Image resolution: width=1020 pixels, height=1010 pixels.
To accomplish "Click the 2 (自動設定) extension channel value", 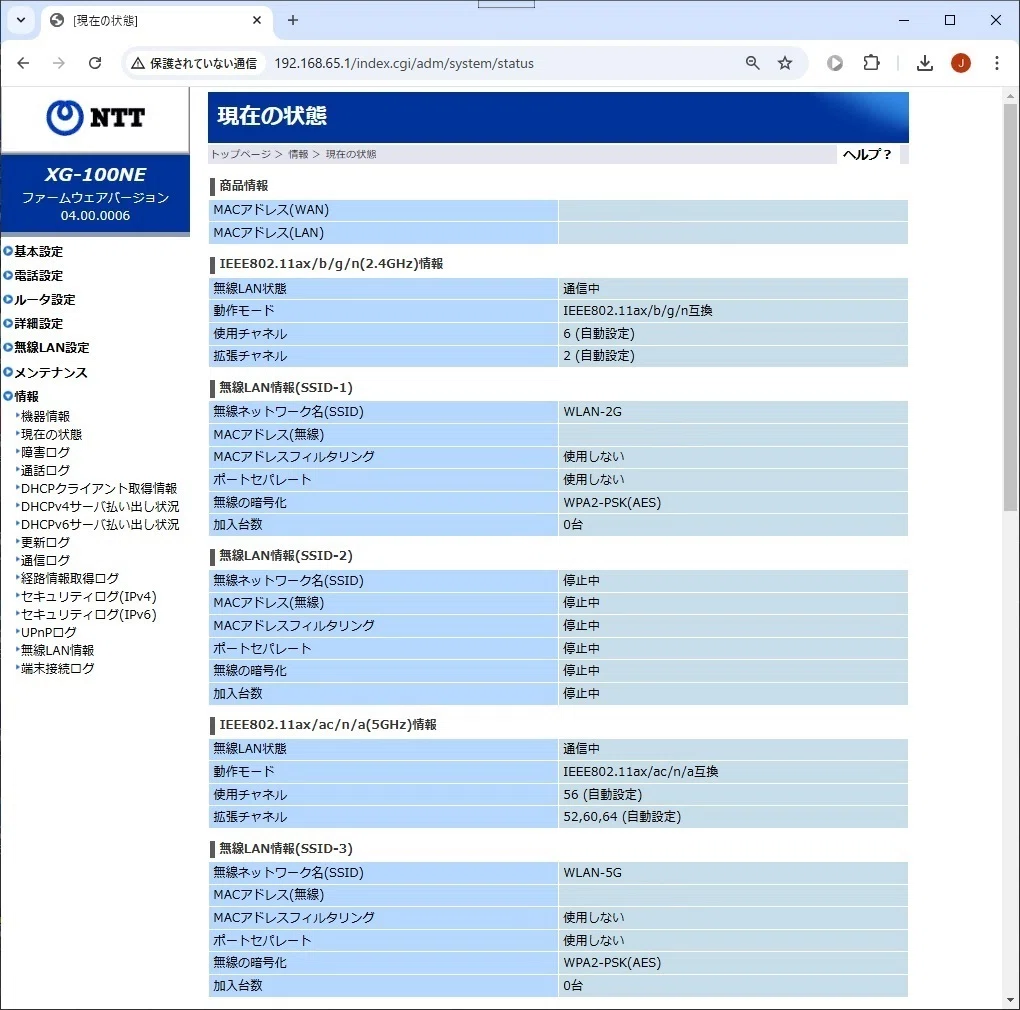I will point(598,356).
